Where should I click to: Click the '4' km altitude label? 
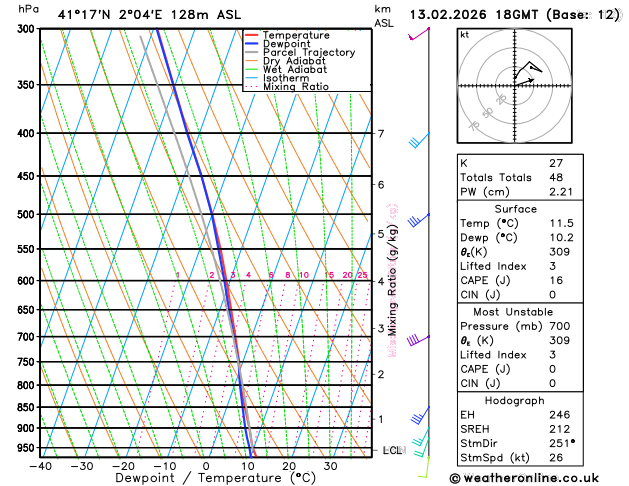[381, 281]
